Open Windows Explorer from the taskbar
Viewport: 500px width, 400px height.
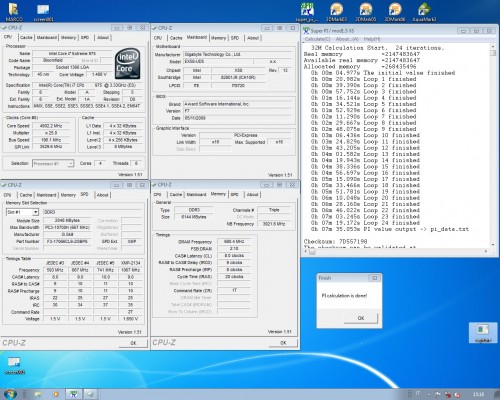(x=39, y=394)
